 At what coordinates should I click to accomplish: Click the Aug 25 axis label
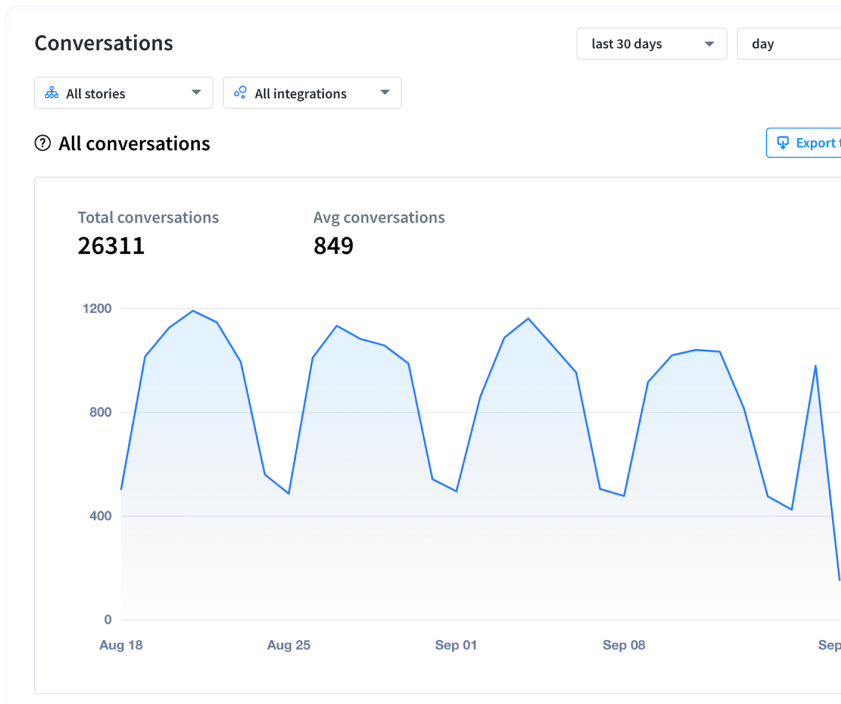288,645
